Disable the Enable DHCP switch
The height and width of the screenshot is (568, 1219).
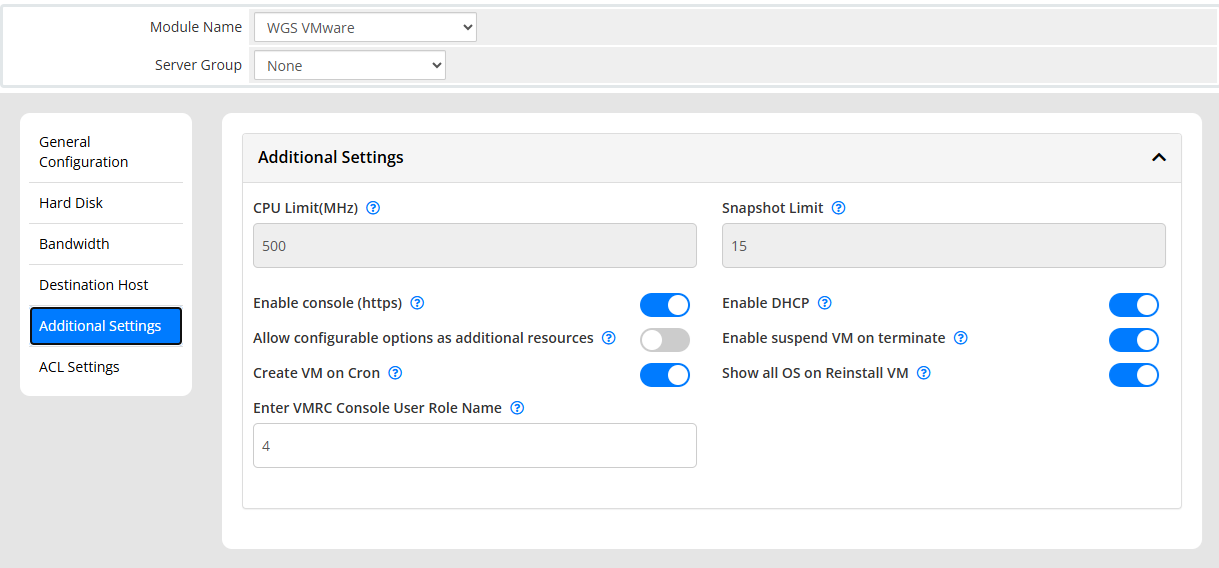[x=1134, y=305]
